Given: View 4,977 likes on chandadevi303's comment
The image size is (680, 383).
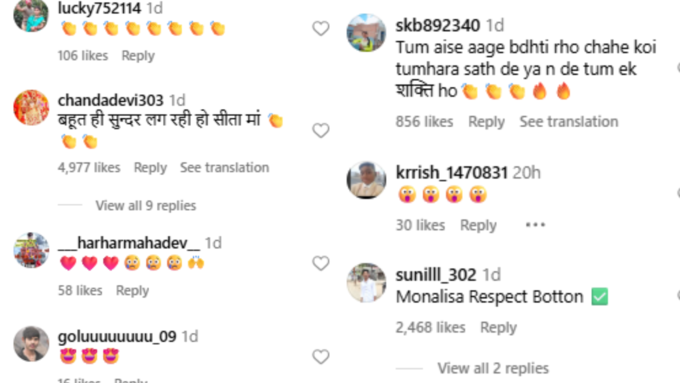Looking at the screenshot, I should coord(89,167).
